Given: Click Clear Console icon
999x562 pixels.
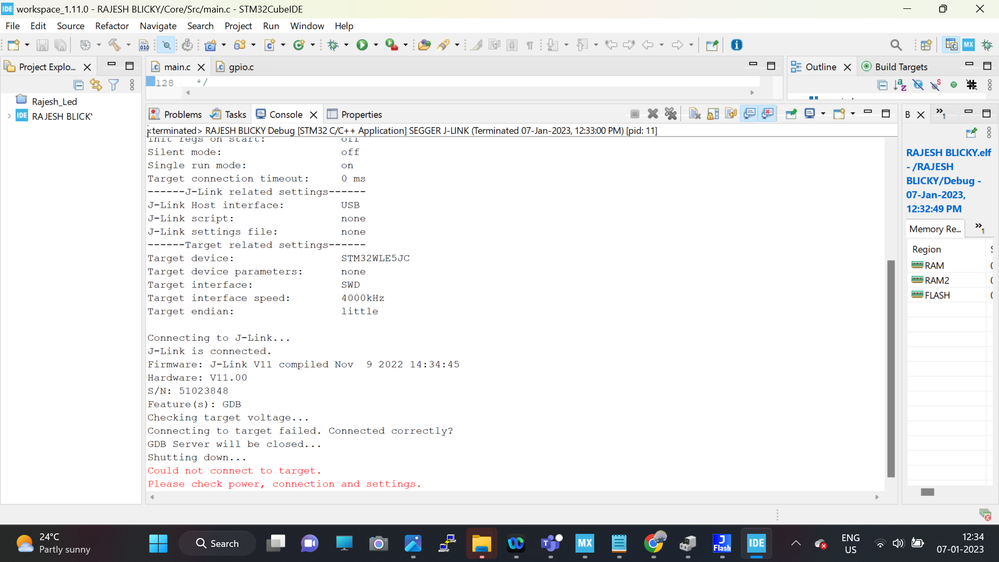Looking at the screenshot, I should (x=694, y=114).
